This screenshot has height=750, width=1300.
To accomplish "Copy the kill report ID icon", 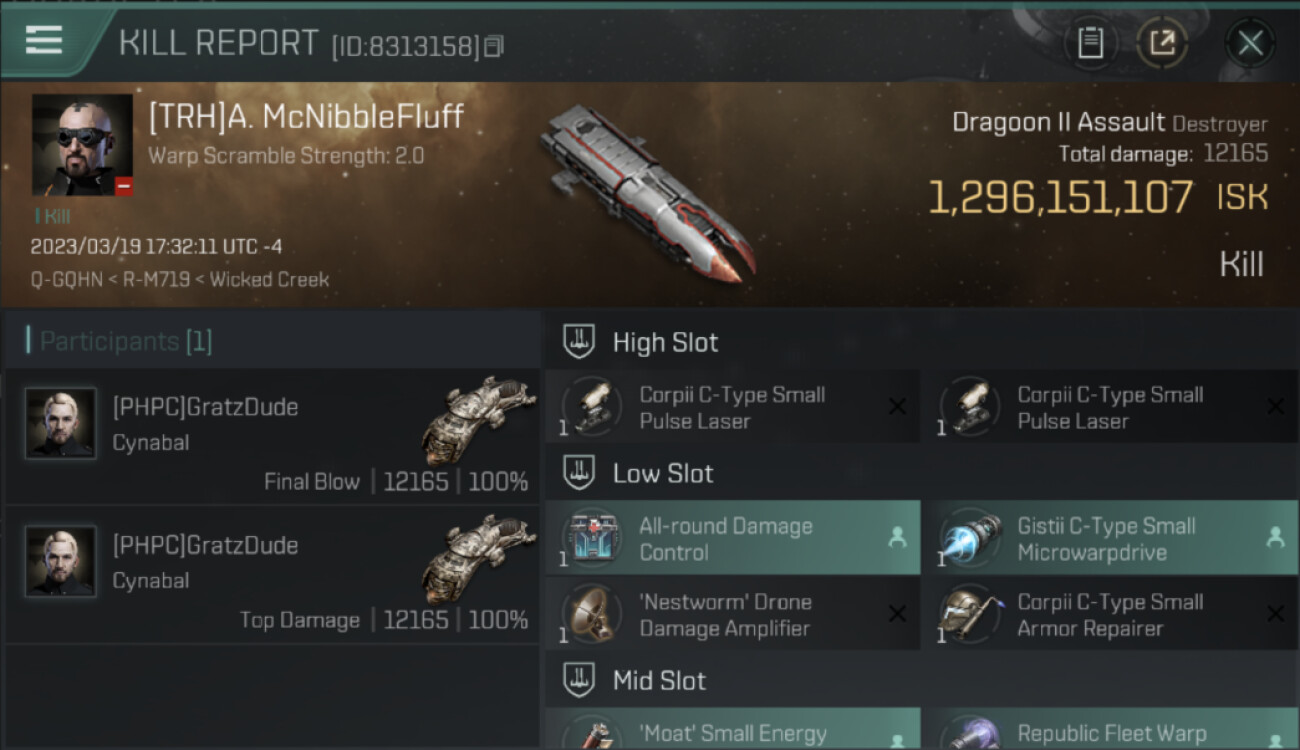I will pyautogui.click(x=493, y=46).
